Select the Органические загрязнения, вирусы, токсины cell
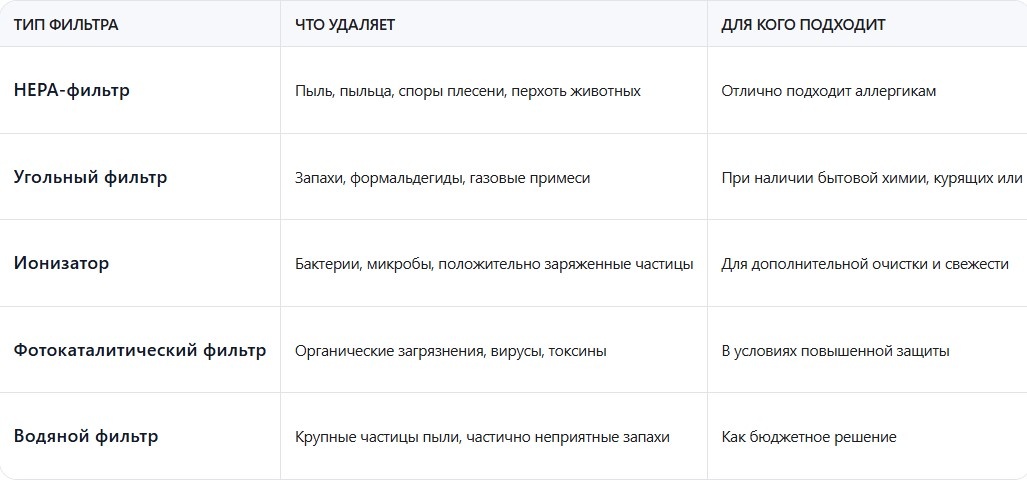 click(x=451, y=351)
